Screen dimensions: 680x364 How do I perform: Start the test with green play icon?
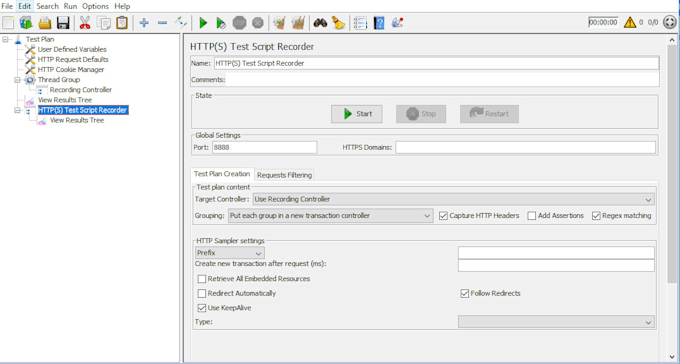[203, 23]
